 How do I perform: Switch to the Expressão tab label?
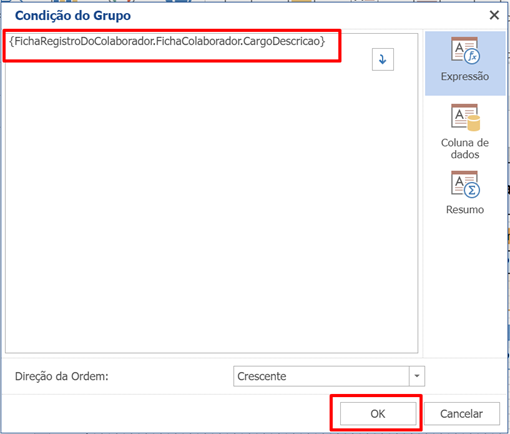[465, 76]
